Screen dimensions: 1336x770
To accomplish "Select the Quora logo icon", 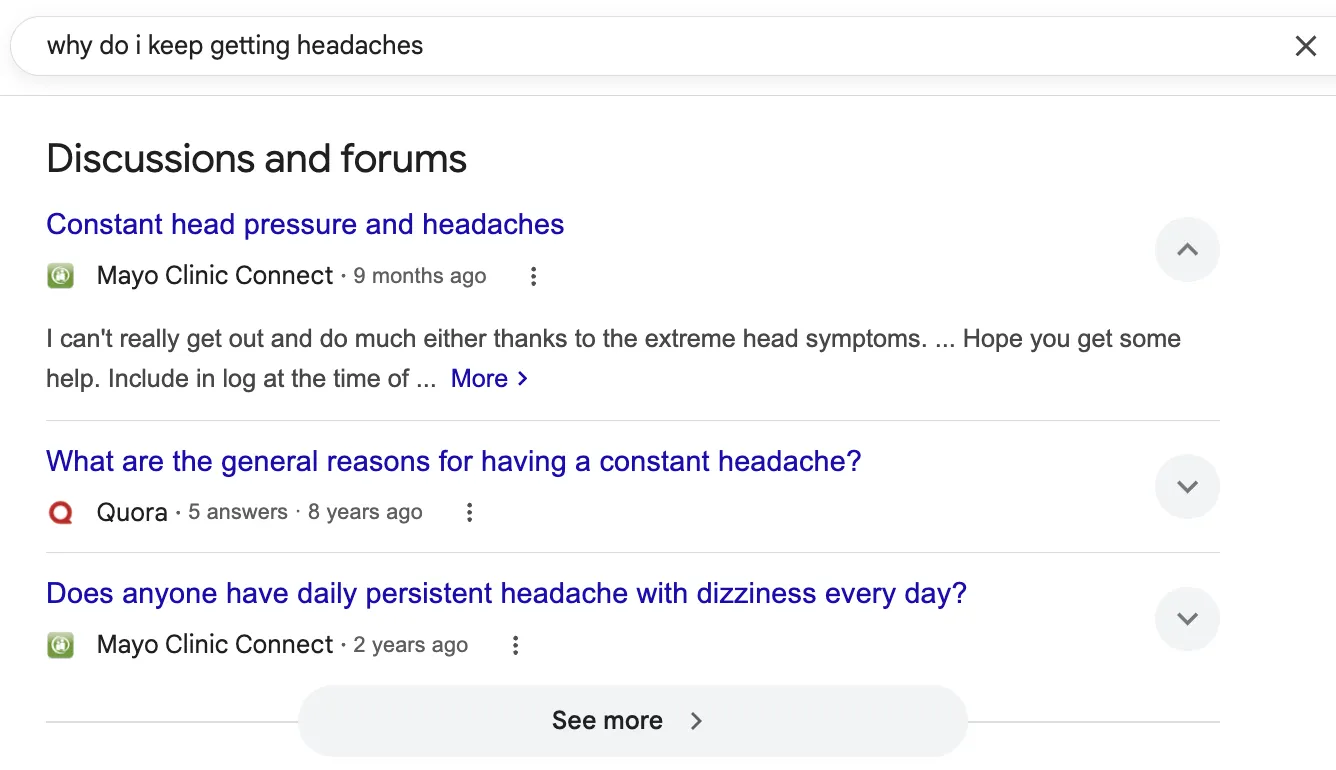I will coord(61,511).
